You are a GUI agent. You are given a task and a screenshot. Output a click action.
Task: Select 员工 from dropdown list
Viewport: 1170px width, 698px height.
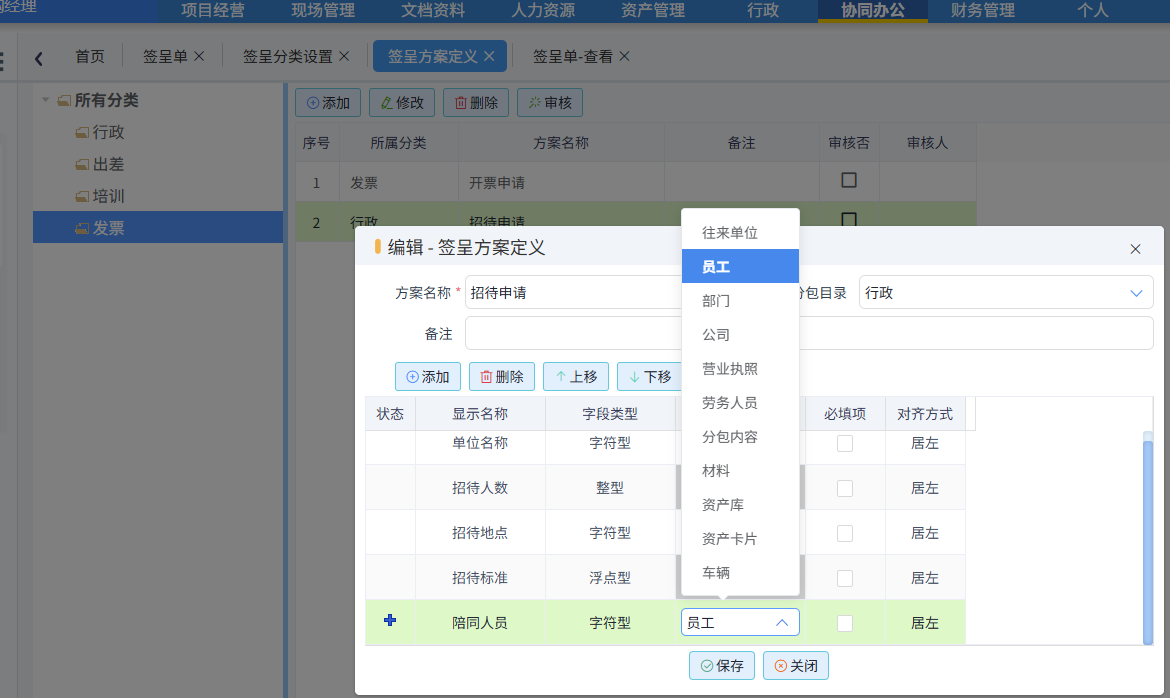(740, 267)
